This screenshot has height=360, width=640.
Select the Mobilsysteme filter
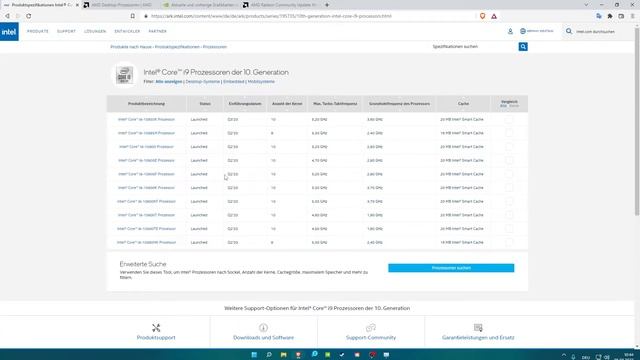pos(261,82)
